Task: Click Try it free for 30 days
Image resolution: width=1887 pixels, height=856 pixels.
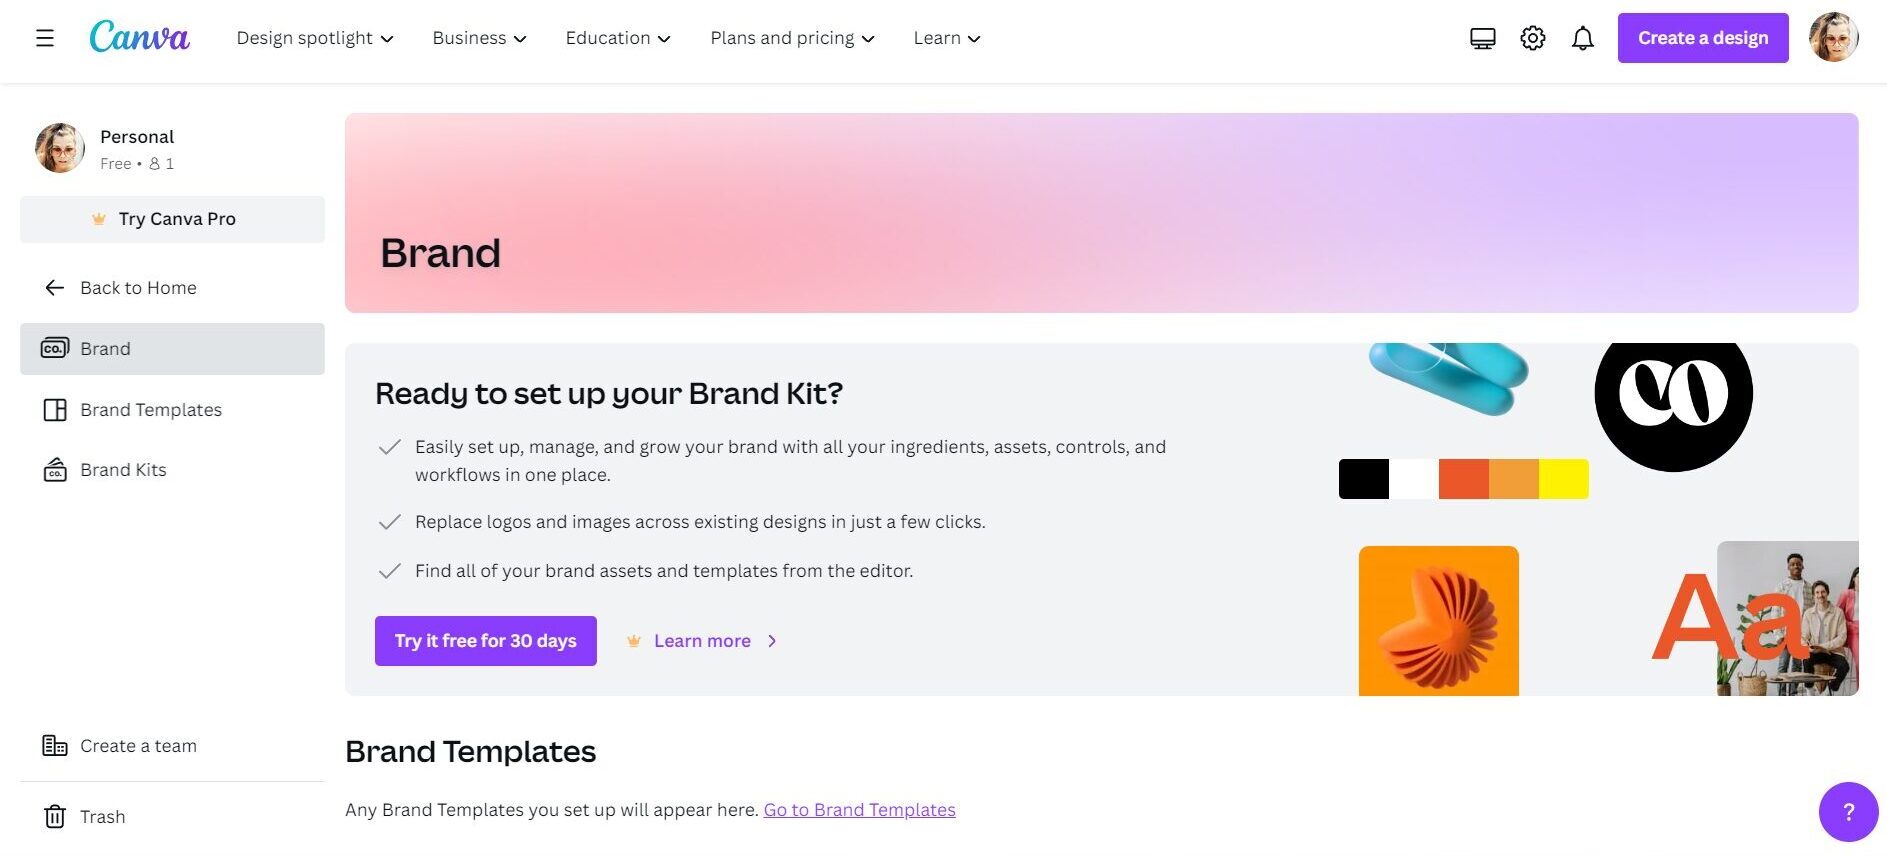Action: (x=485, y=641)
